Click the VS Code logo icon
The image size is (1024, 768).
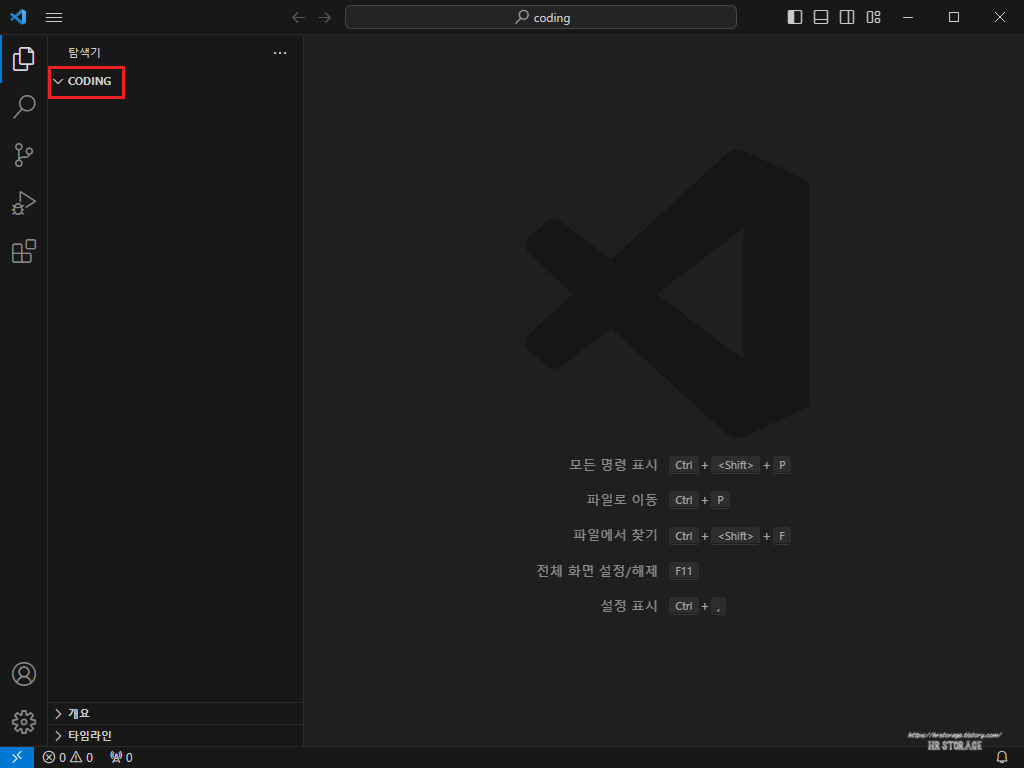(x=18, y=17)
